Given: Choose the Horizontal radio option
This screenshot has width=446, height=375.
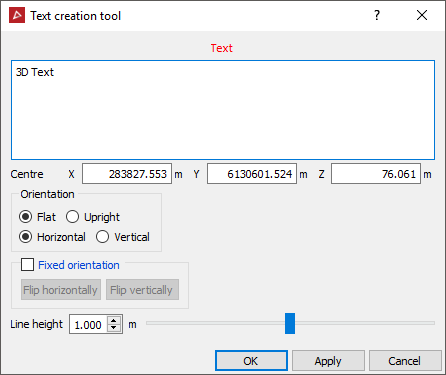Looking at the screenshot, I should pyautogui.click(x=26, y=237).
